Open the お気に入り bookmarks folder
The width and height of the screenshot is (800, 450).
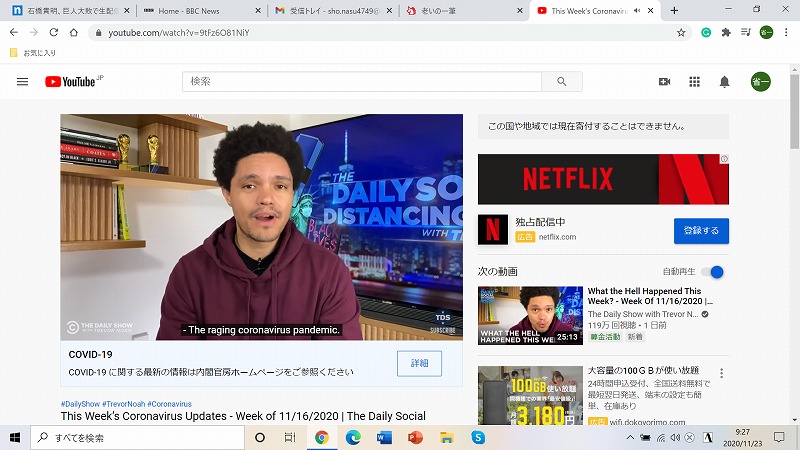(x=33, y=53)
